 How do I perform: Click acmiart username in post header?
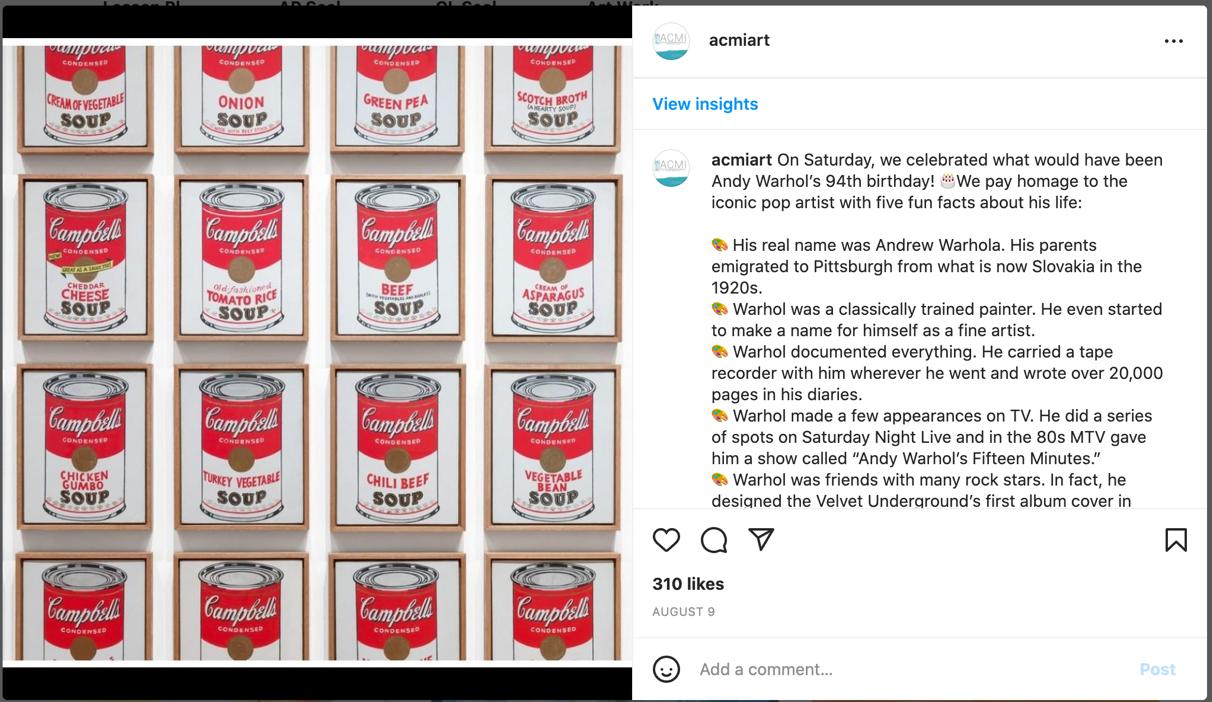tap(739, 40)
